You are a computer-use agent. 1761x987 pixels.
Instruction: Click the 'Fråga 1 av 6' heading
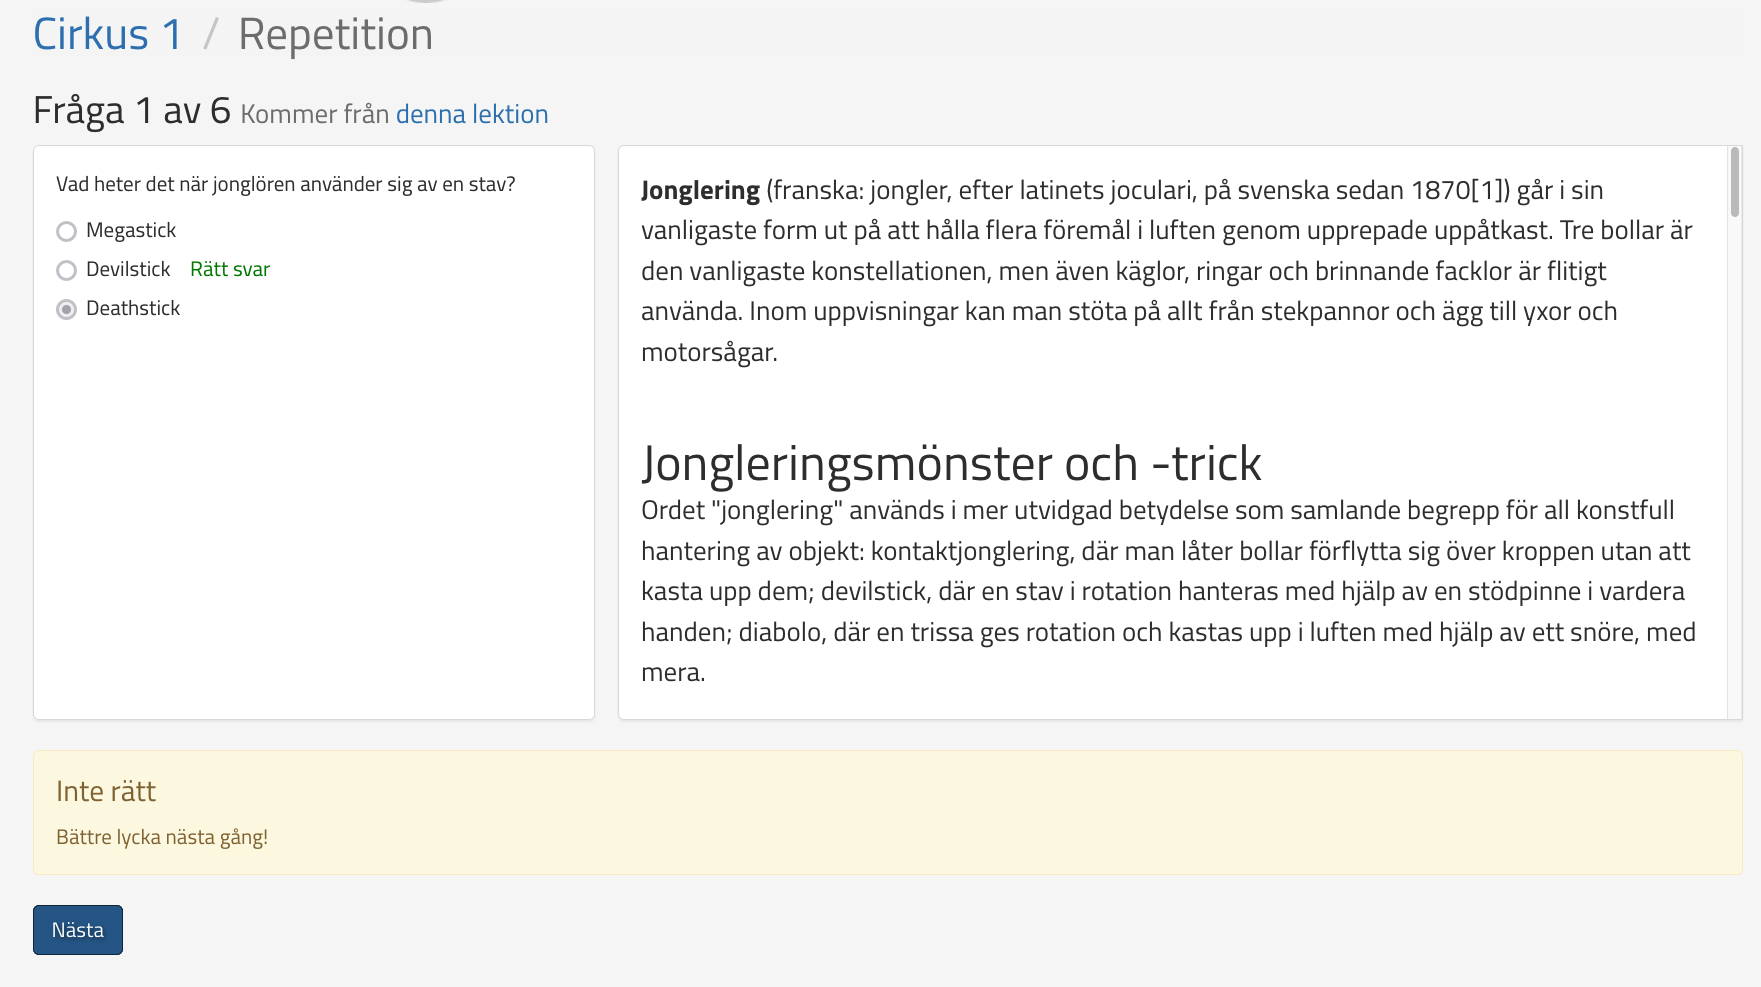(x=132, y=111)
